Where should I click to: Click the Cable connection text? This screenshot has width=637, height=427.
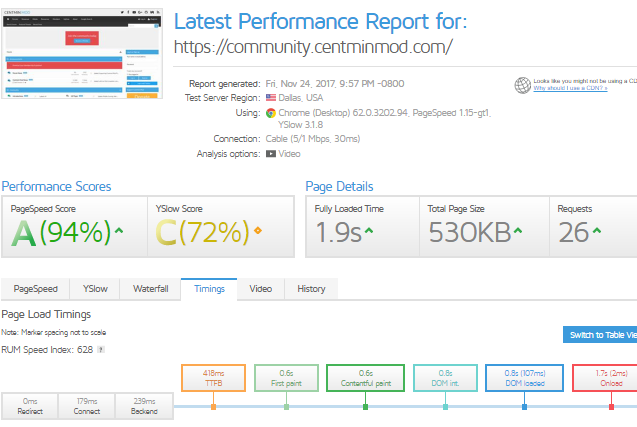[313, 139]
